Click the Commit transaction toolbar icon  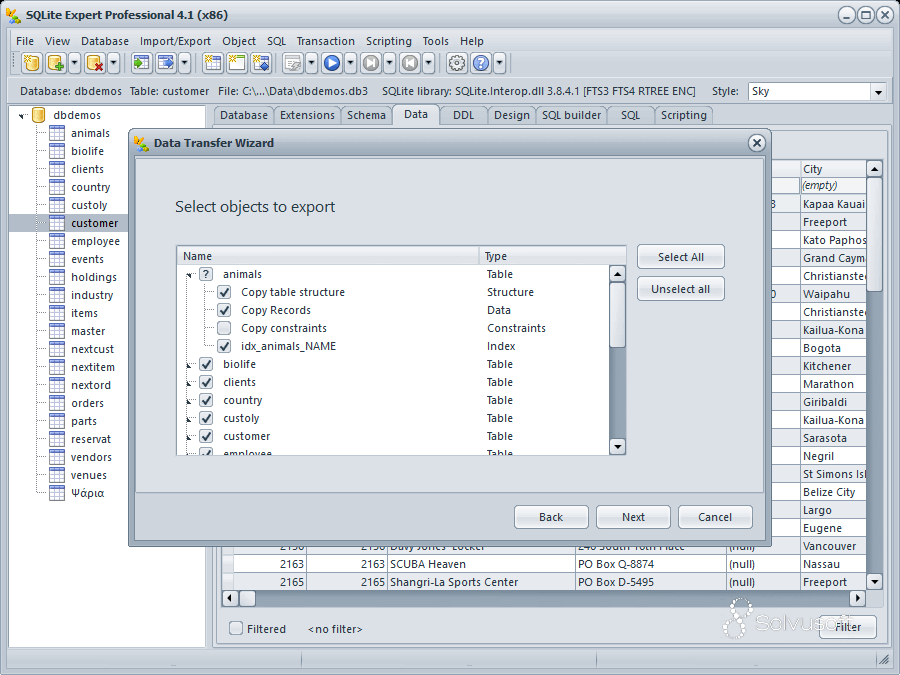click(371, 63)
